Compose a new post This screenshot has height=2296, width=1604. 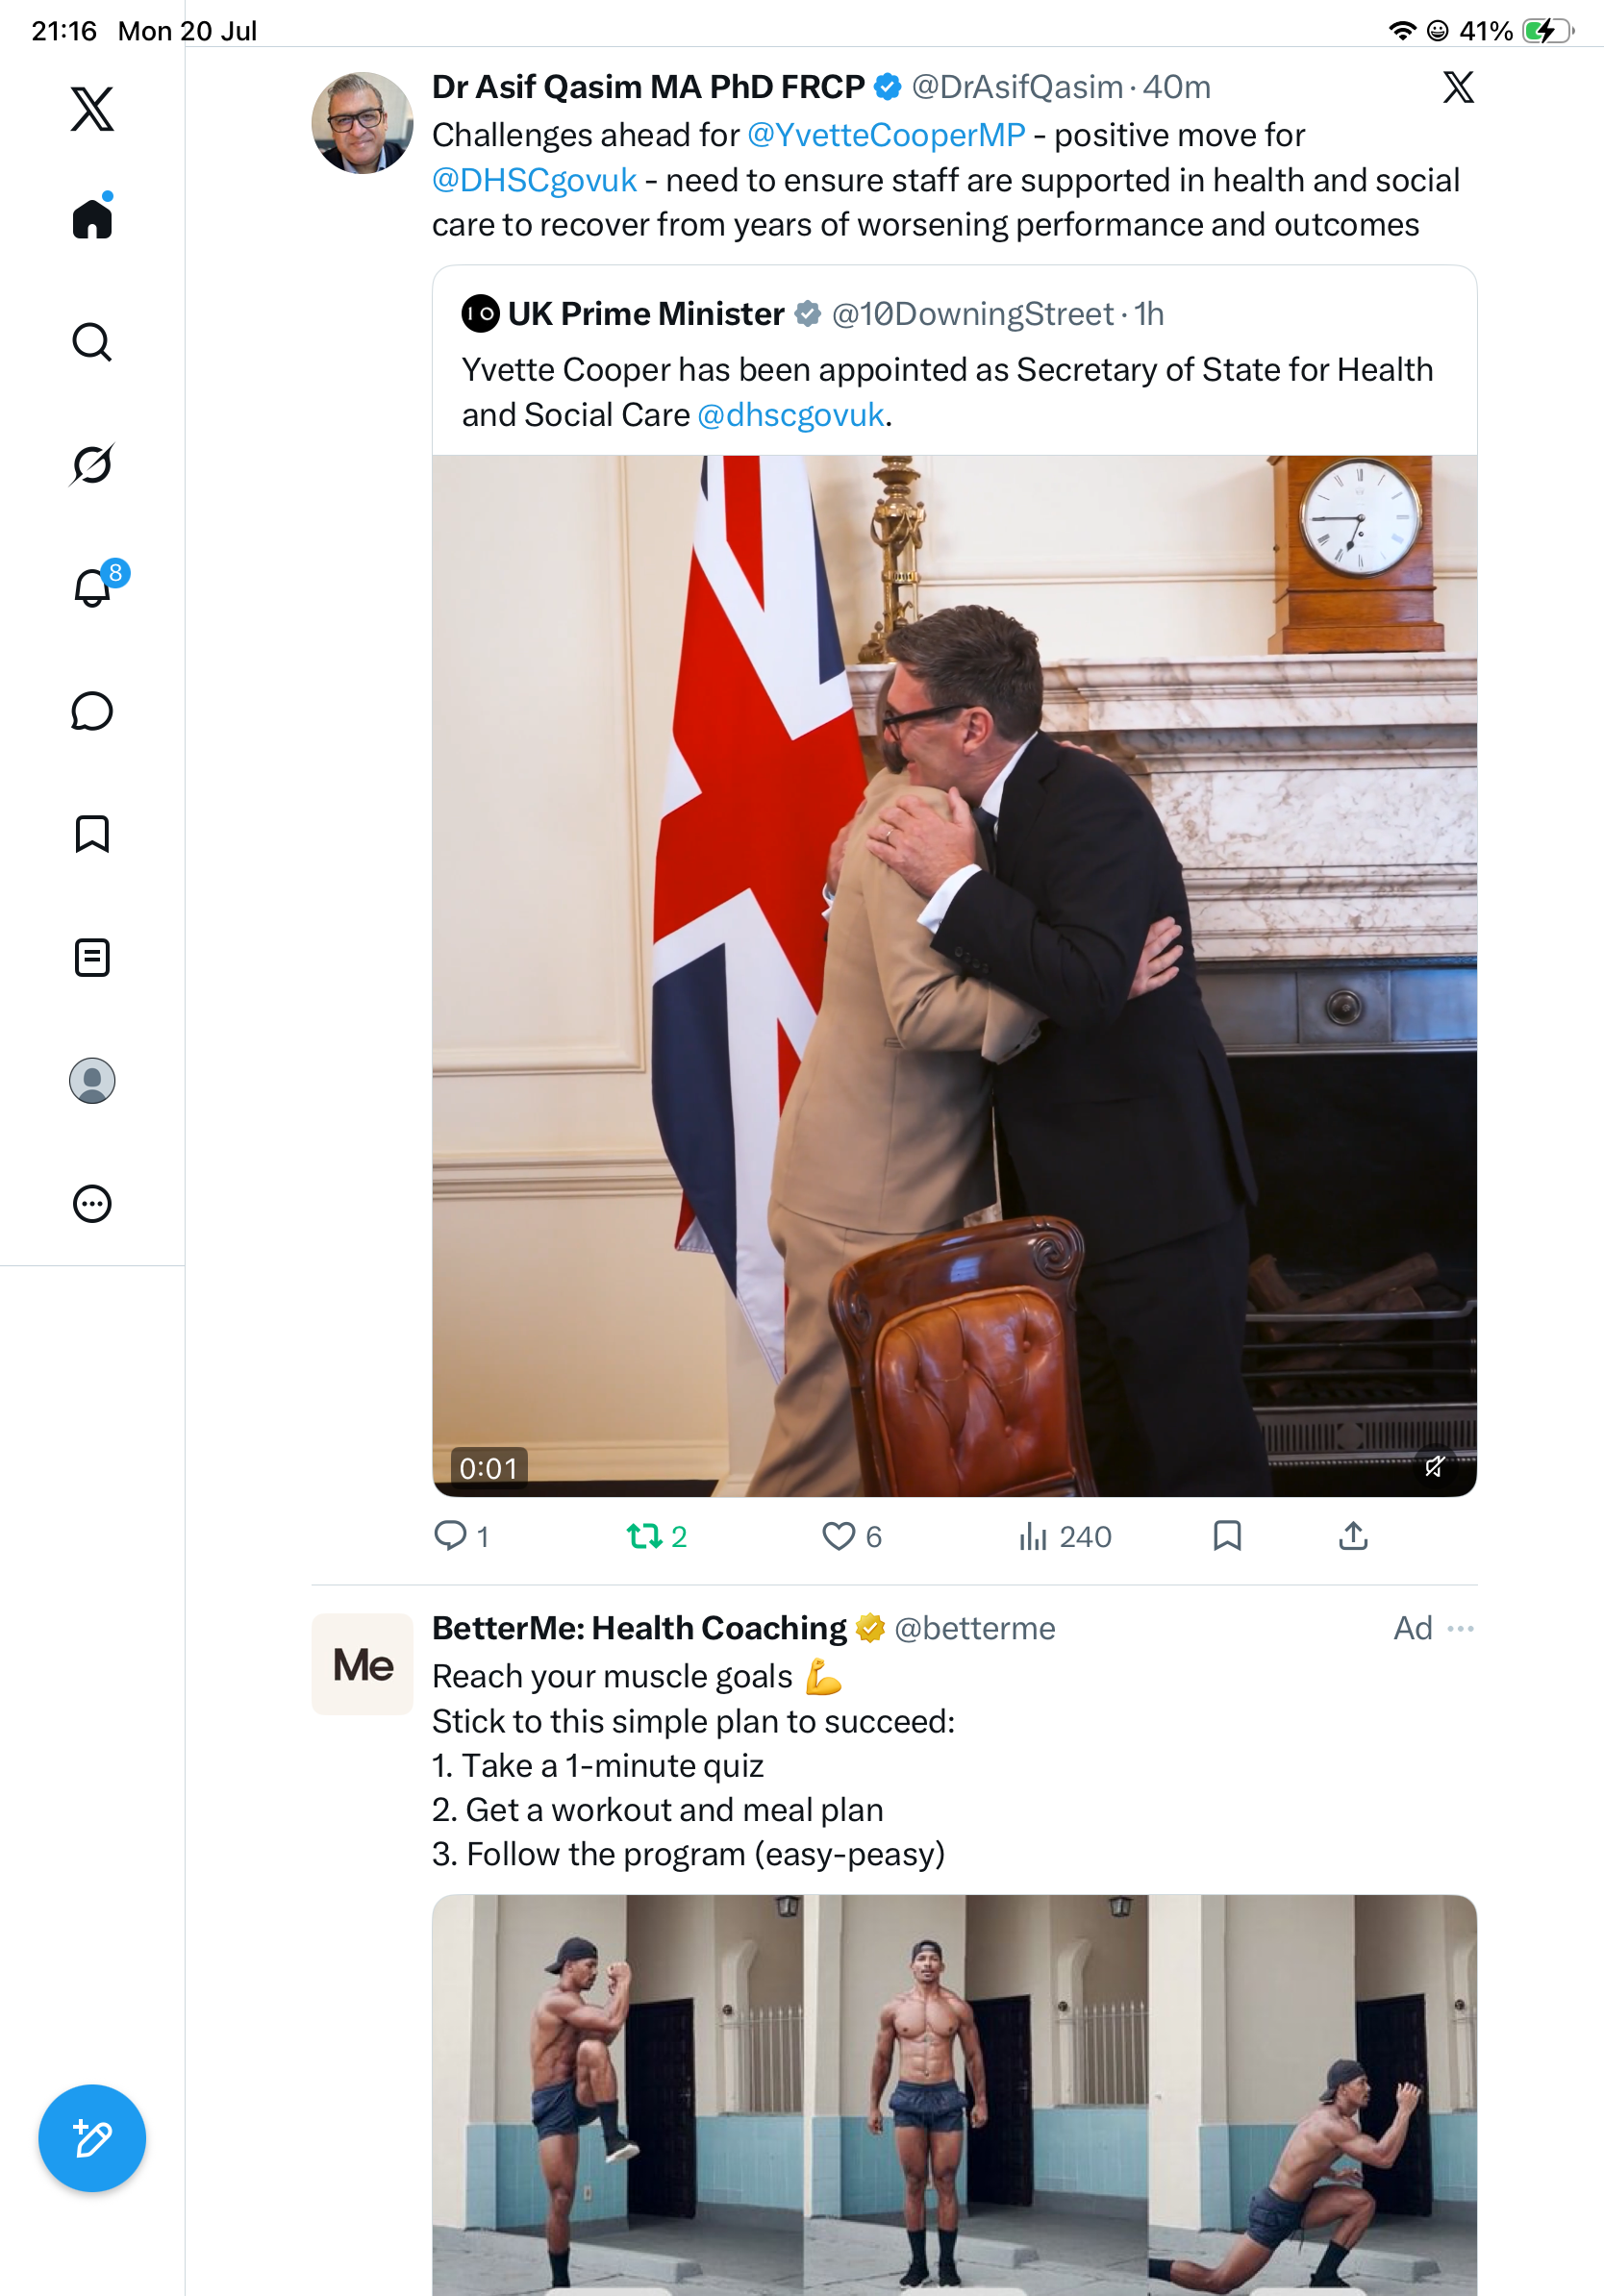pyautogui.click(x=92, y=2138)
